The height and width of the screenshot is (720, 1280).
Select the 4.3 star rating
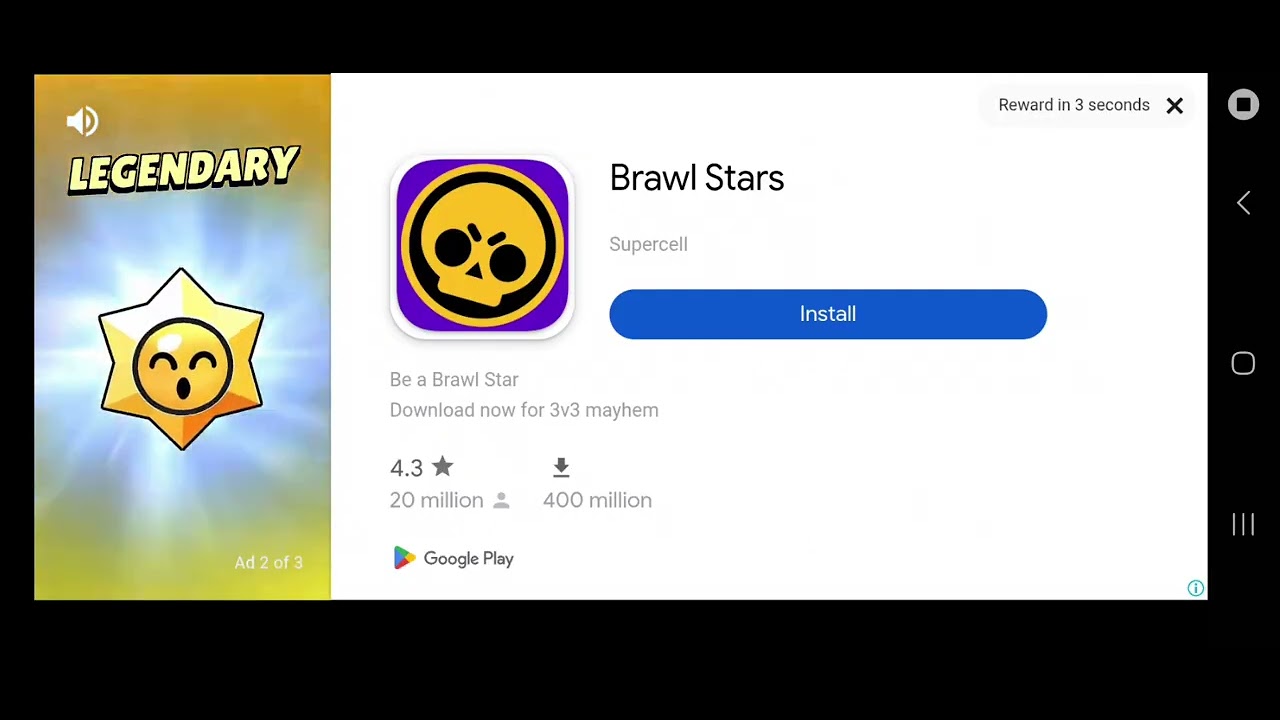421,467
